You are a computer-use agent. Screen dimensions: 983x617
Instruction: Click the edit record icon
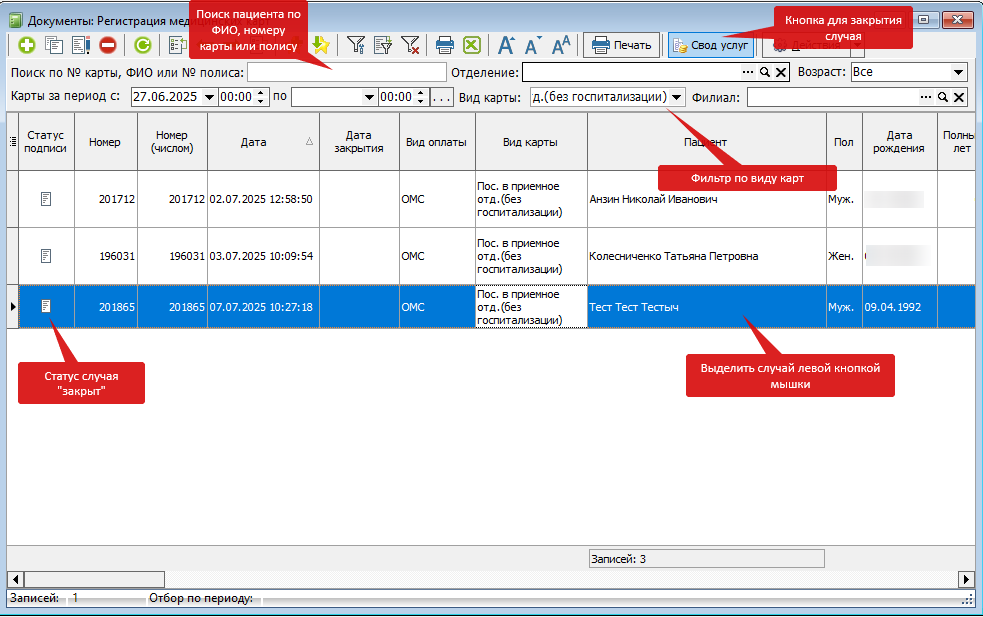coord(81,45)
